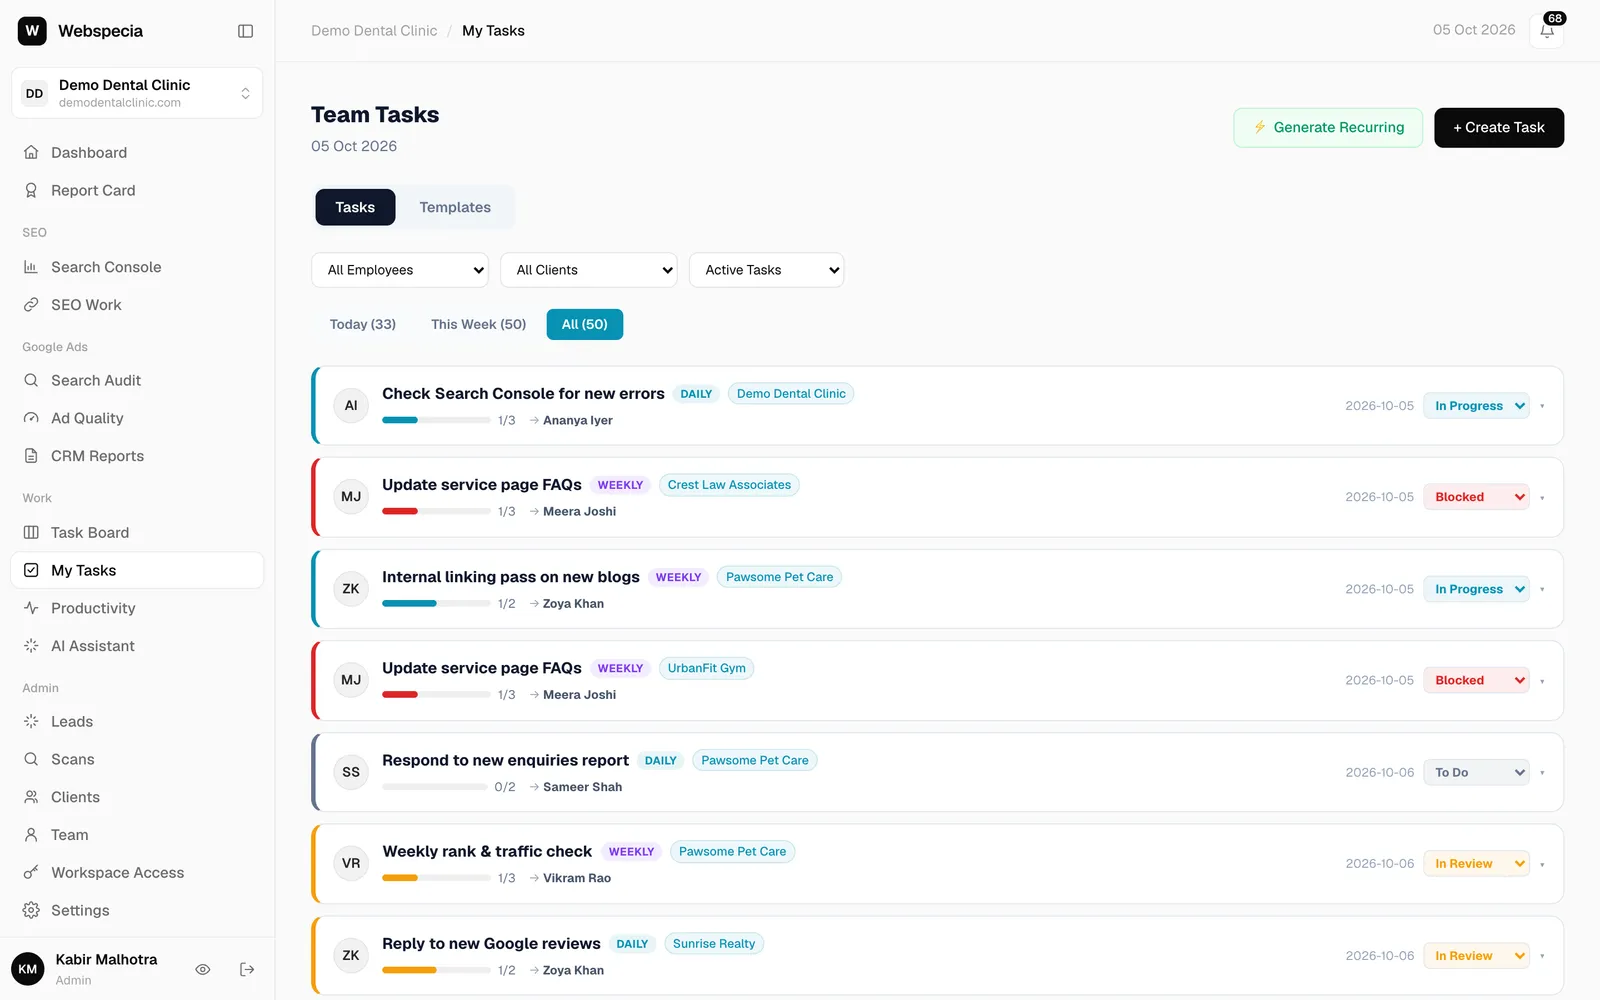Click the Report Card ribbon icon
Image resolution: width=1600 pixels, height=1000 pixels.
tap(31, 191)
